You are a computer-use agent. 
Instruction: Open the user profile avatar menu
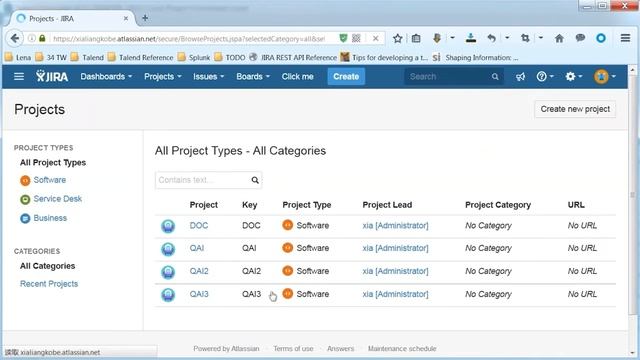[604, 76]
